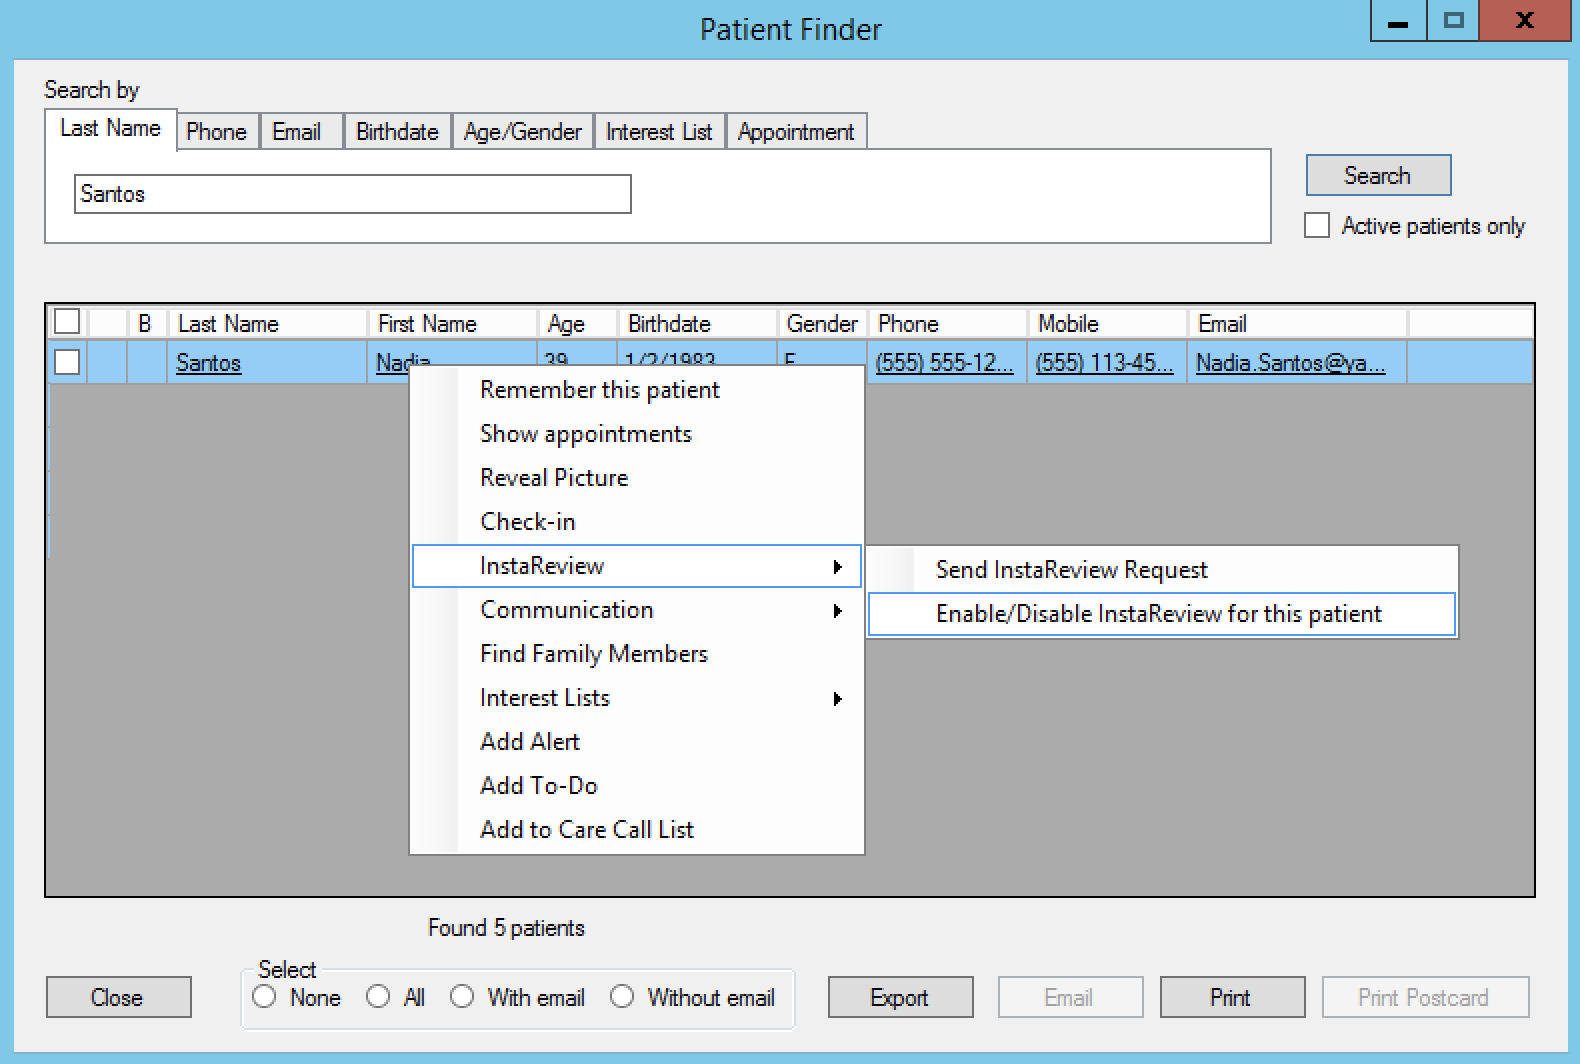This screenshot has height=1064, width=1580.
Task: Switch to the Last Name tab
Action: [x=110, y=129]
